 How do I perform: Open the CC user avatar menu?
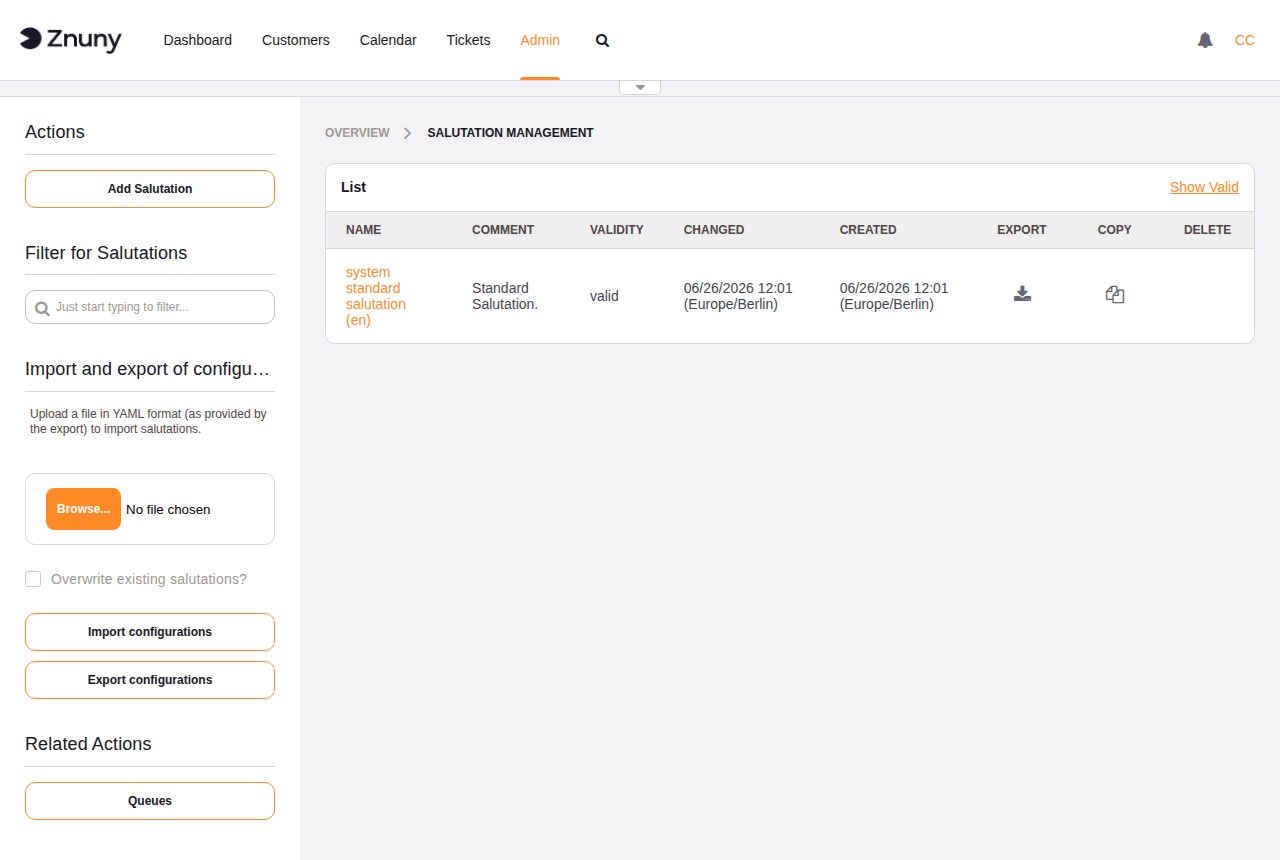(1245, 40)
